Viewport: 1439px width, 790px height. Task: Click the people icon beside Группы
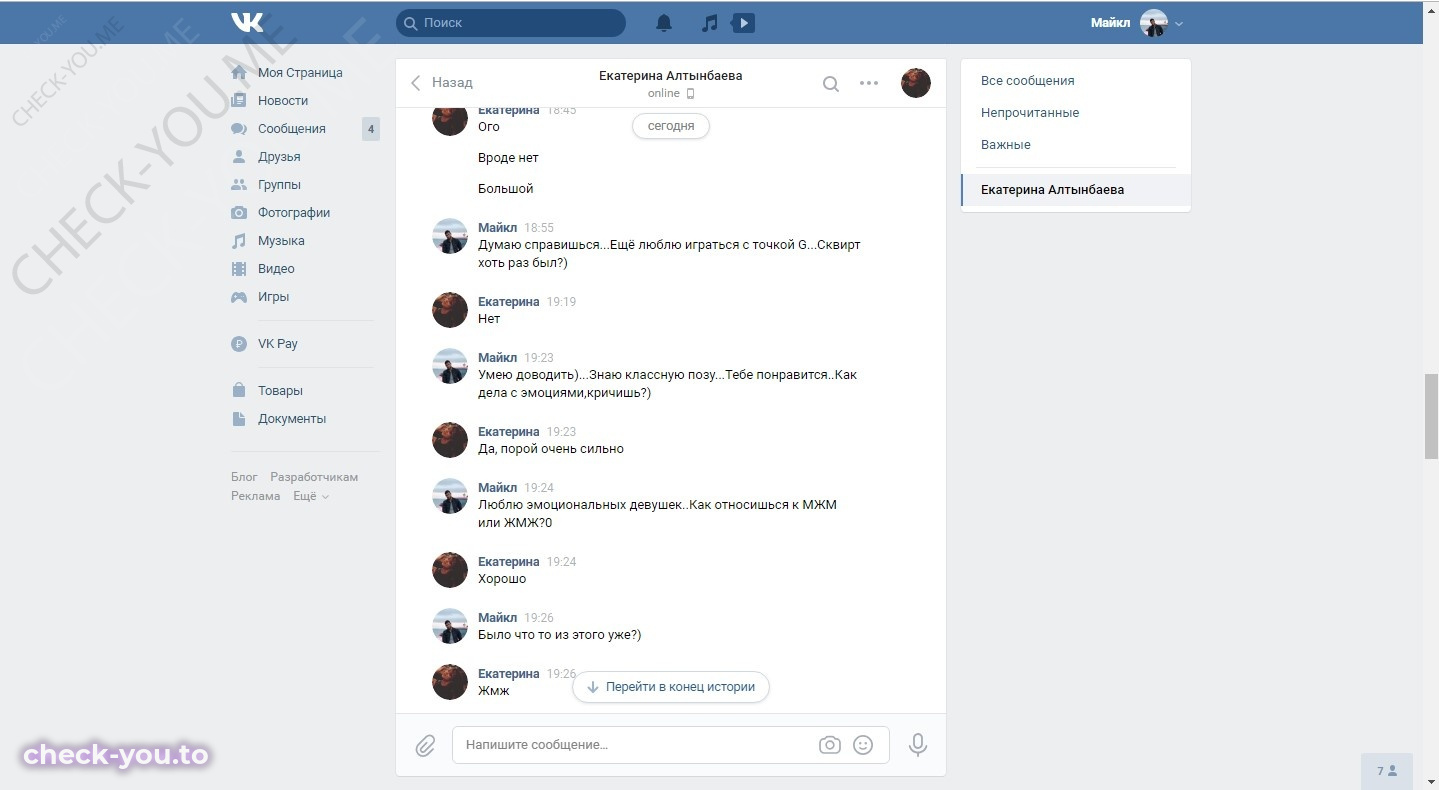pos(239,185)
